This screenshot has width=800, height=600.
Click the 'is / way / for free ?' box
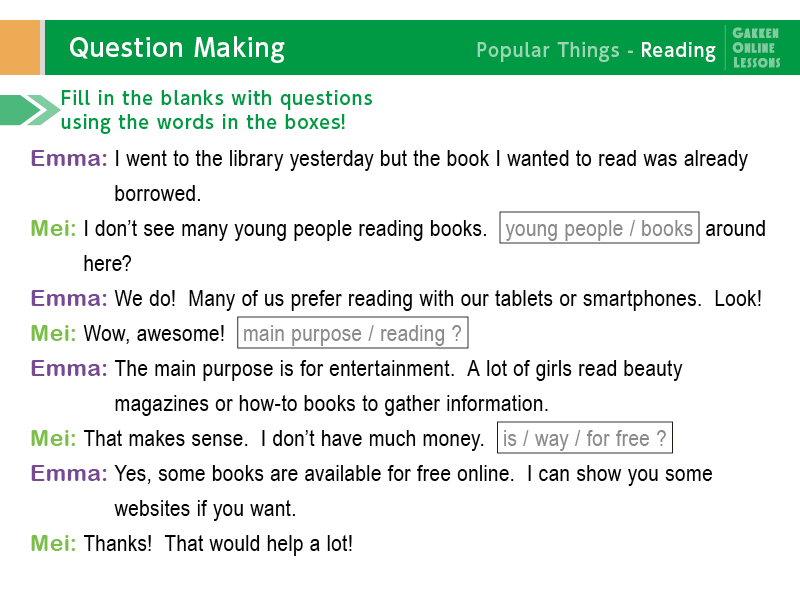click(x=585, y=437)
